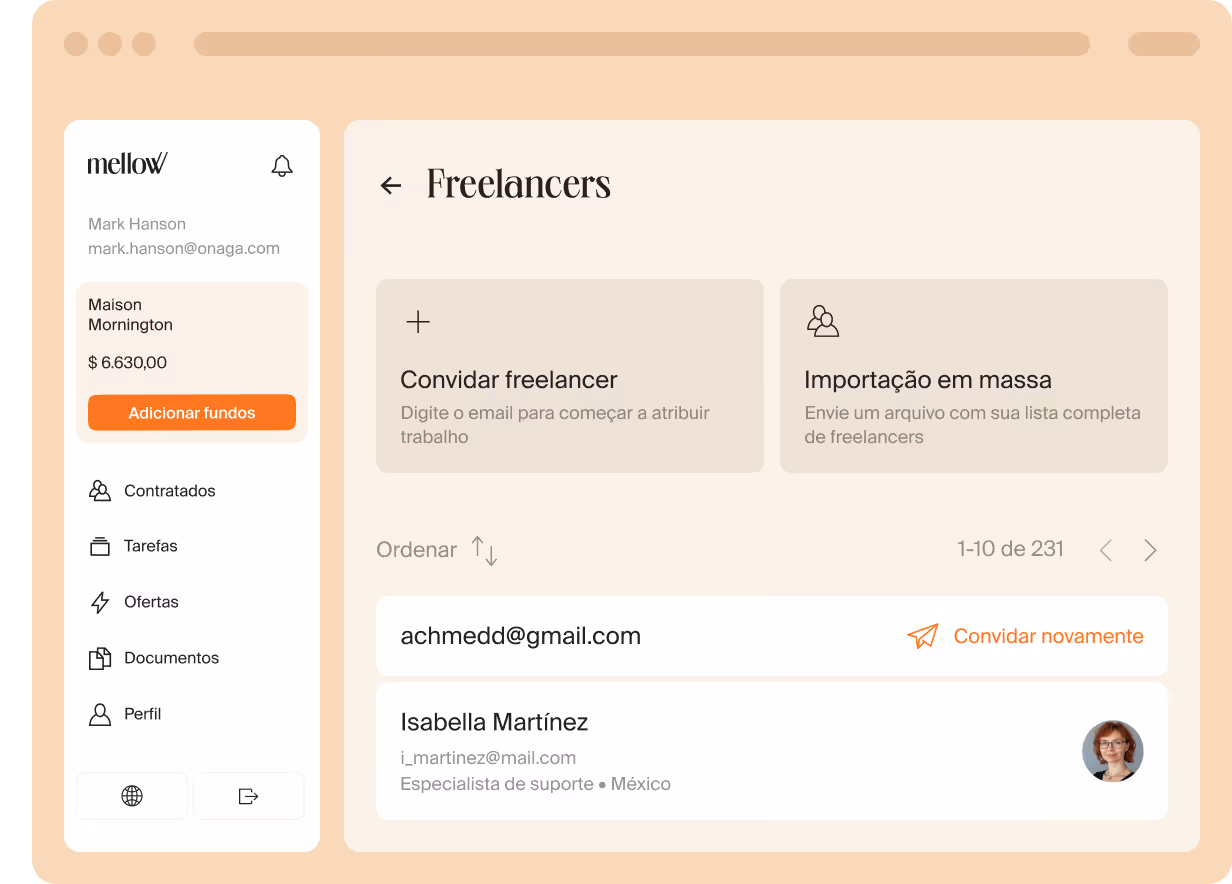Click the plus icon on Convidar freelancer card

point(418,321)
